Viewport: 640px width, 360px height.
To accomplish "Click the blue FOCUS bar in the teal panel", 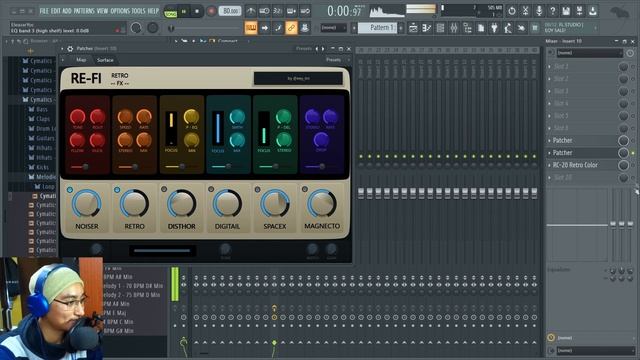I will [218, 128].
